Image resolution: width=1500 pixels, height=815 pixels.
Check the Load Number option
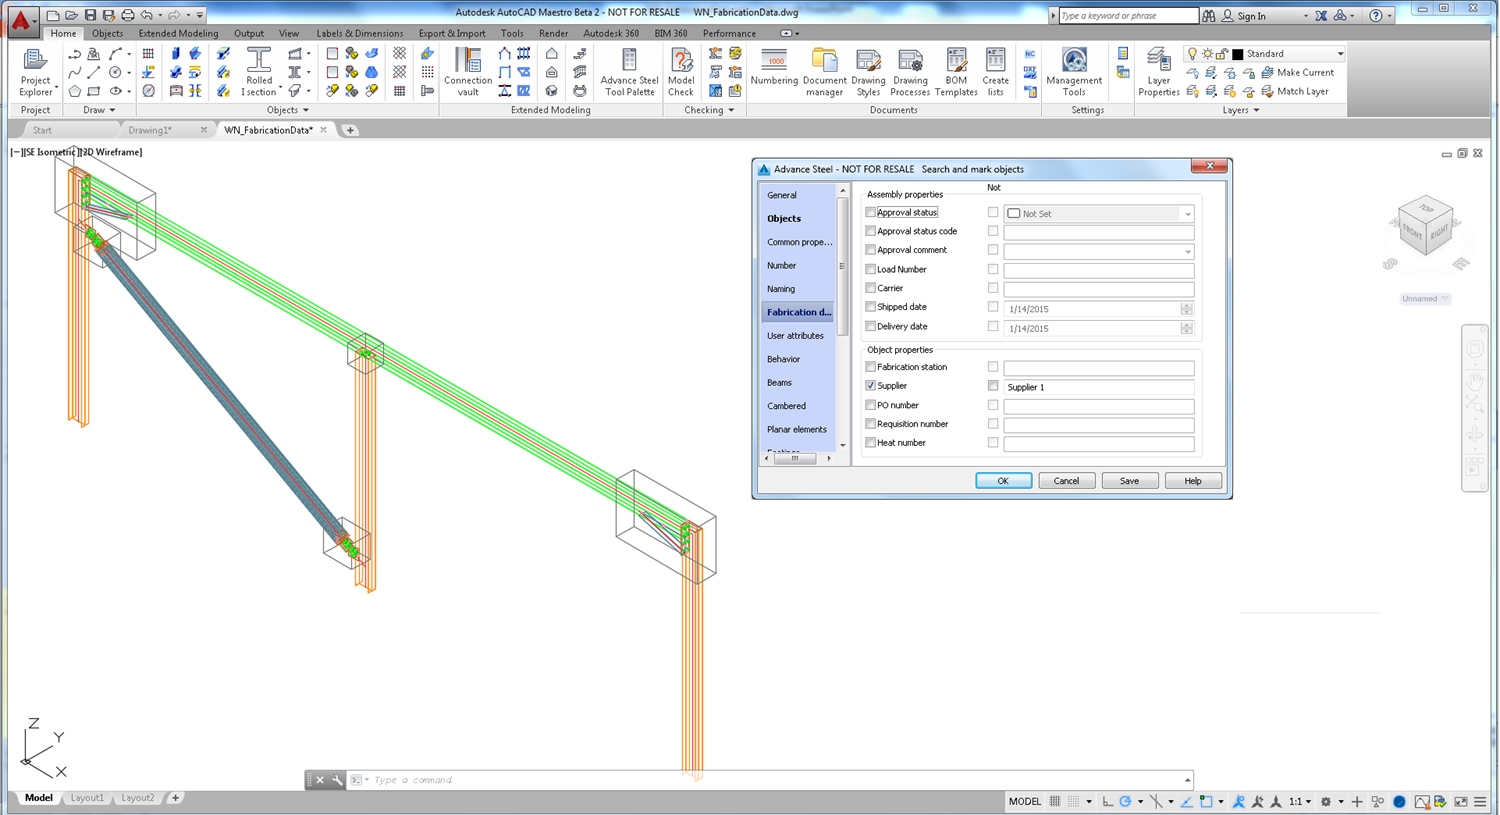871,269
